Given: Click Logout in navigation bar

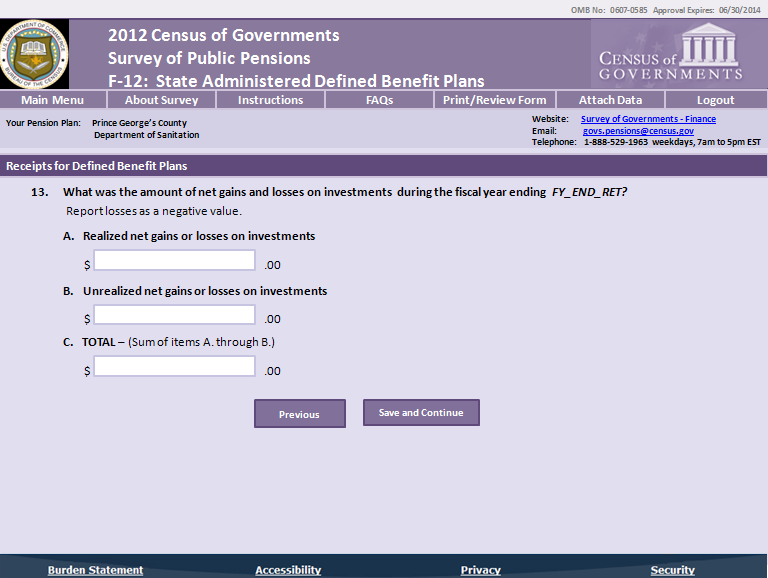Looking at the screenshot, I should [x=715, y=100].
